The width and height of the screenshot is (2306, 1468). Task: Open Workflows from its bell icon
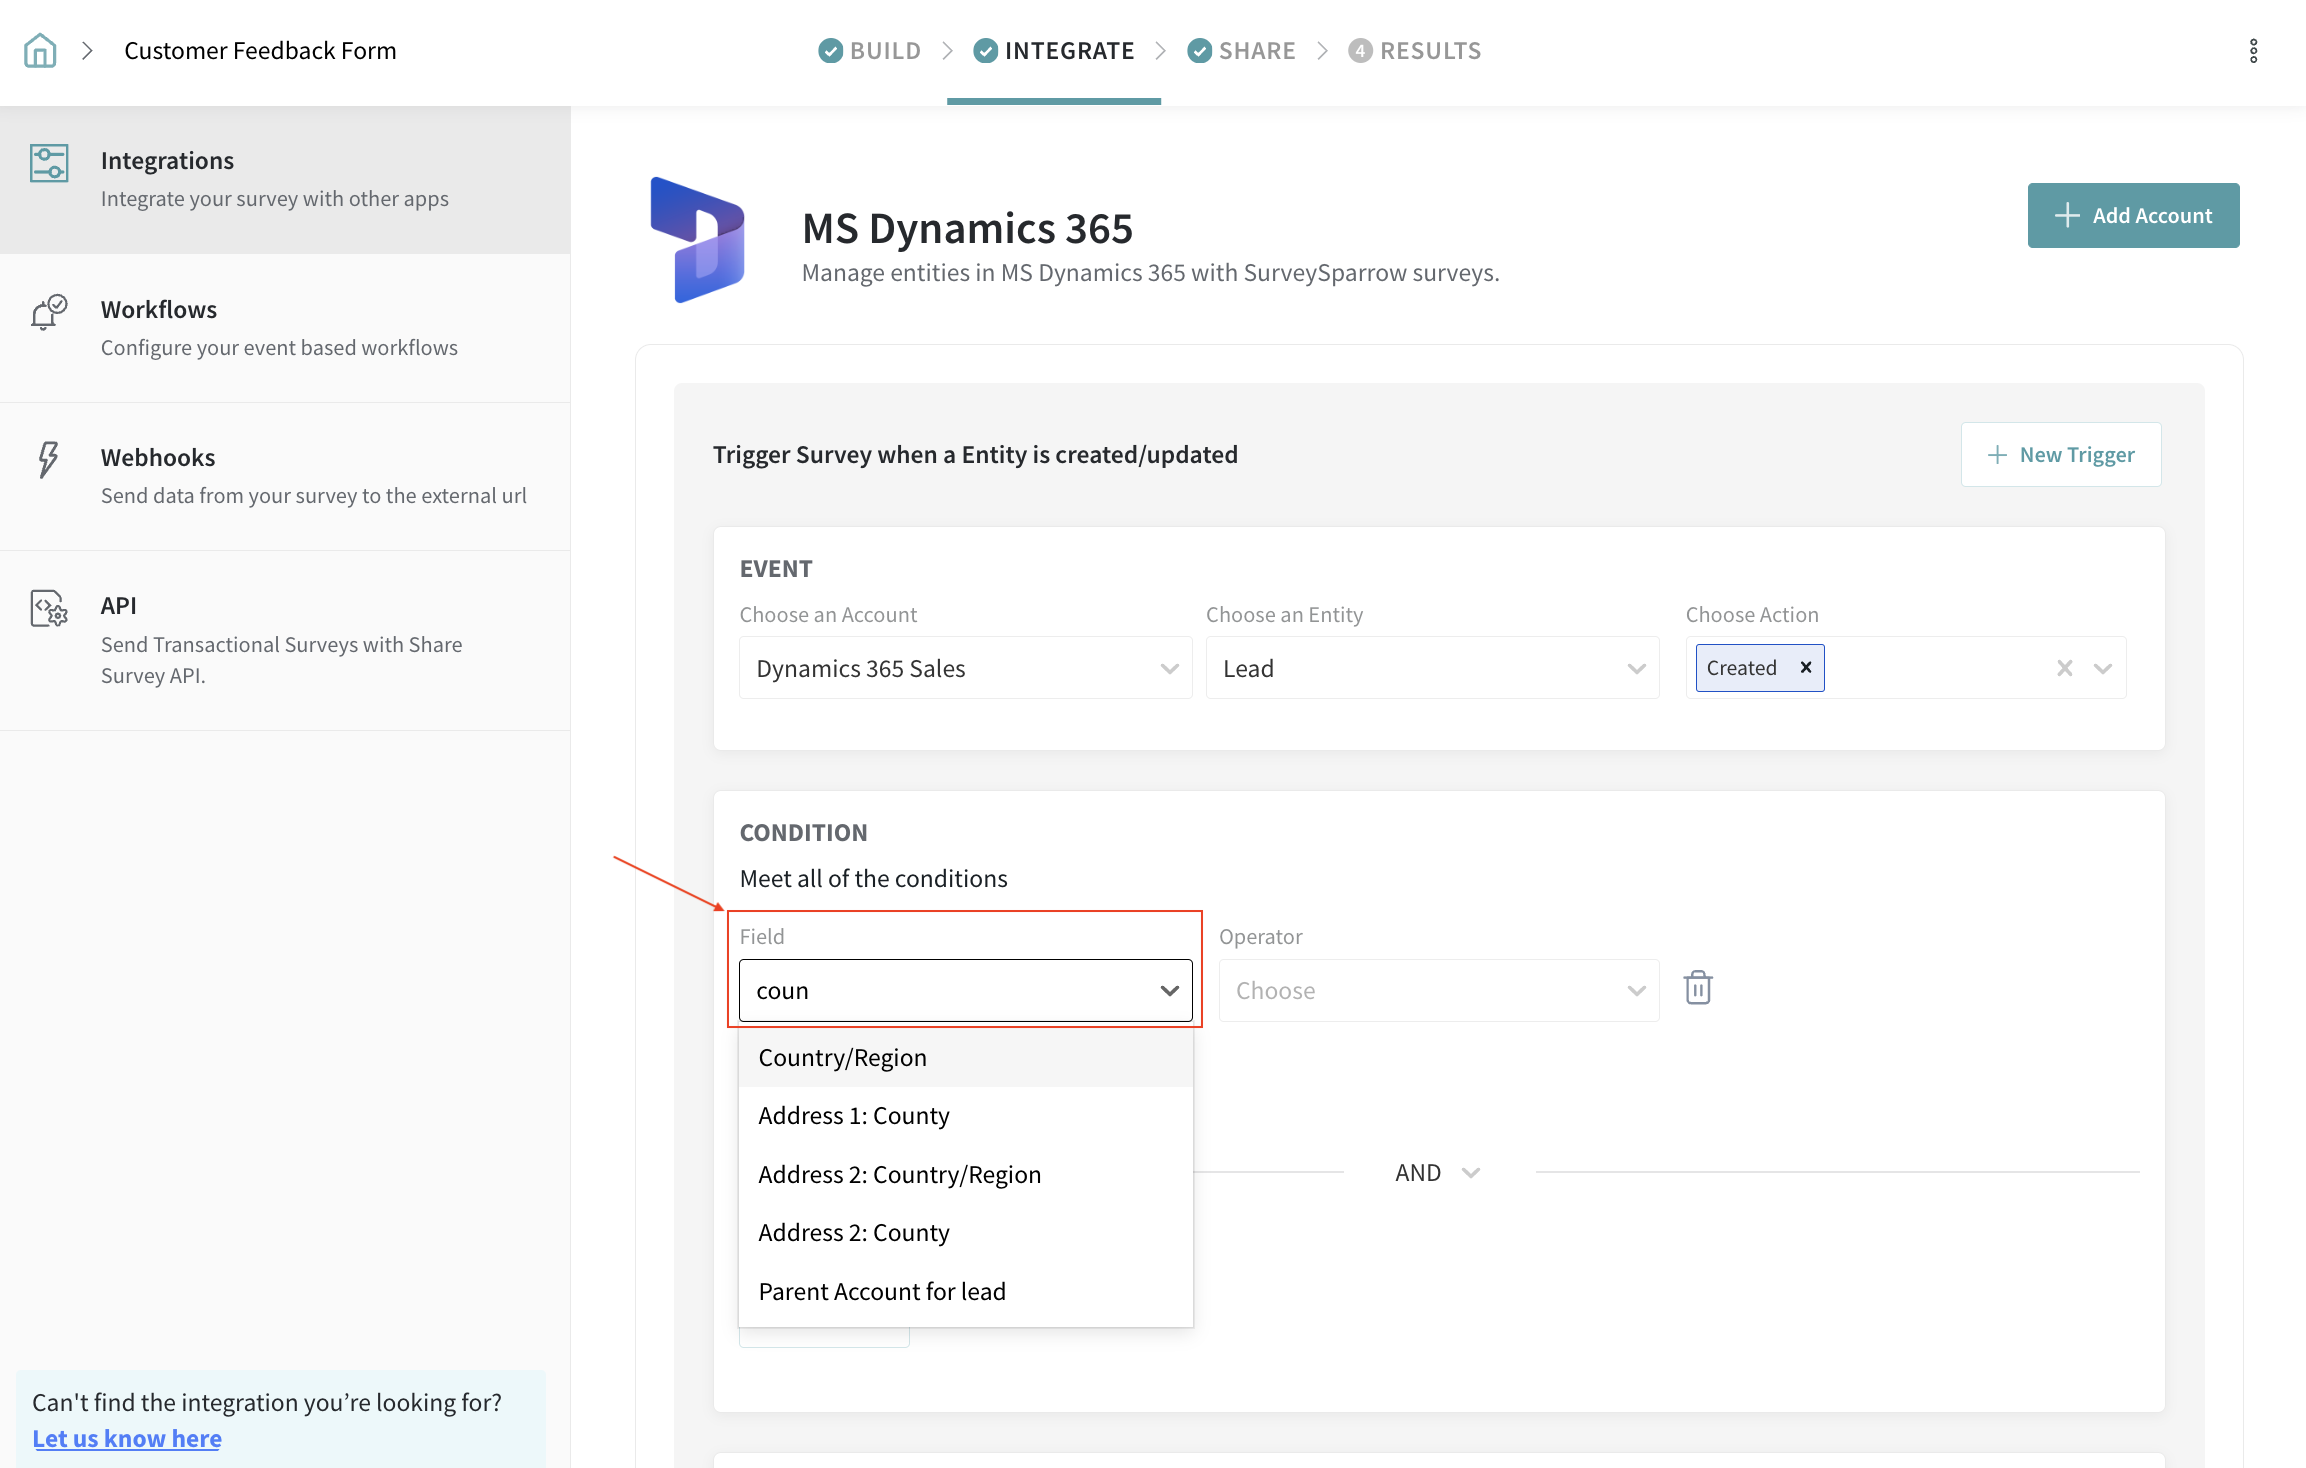(48, 312)
